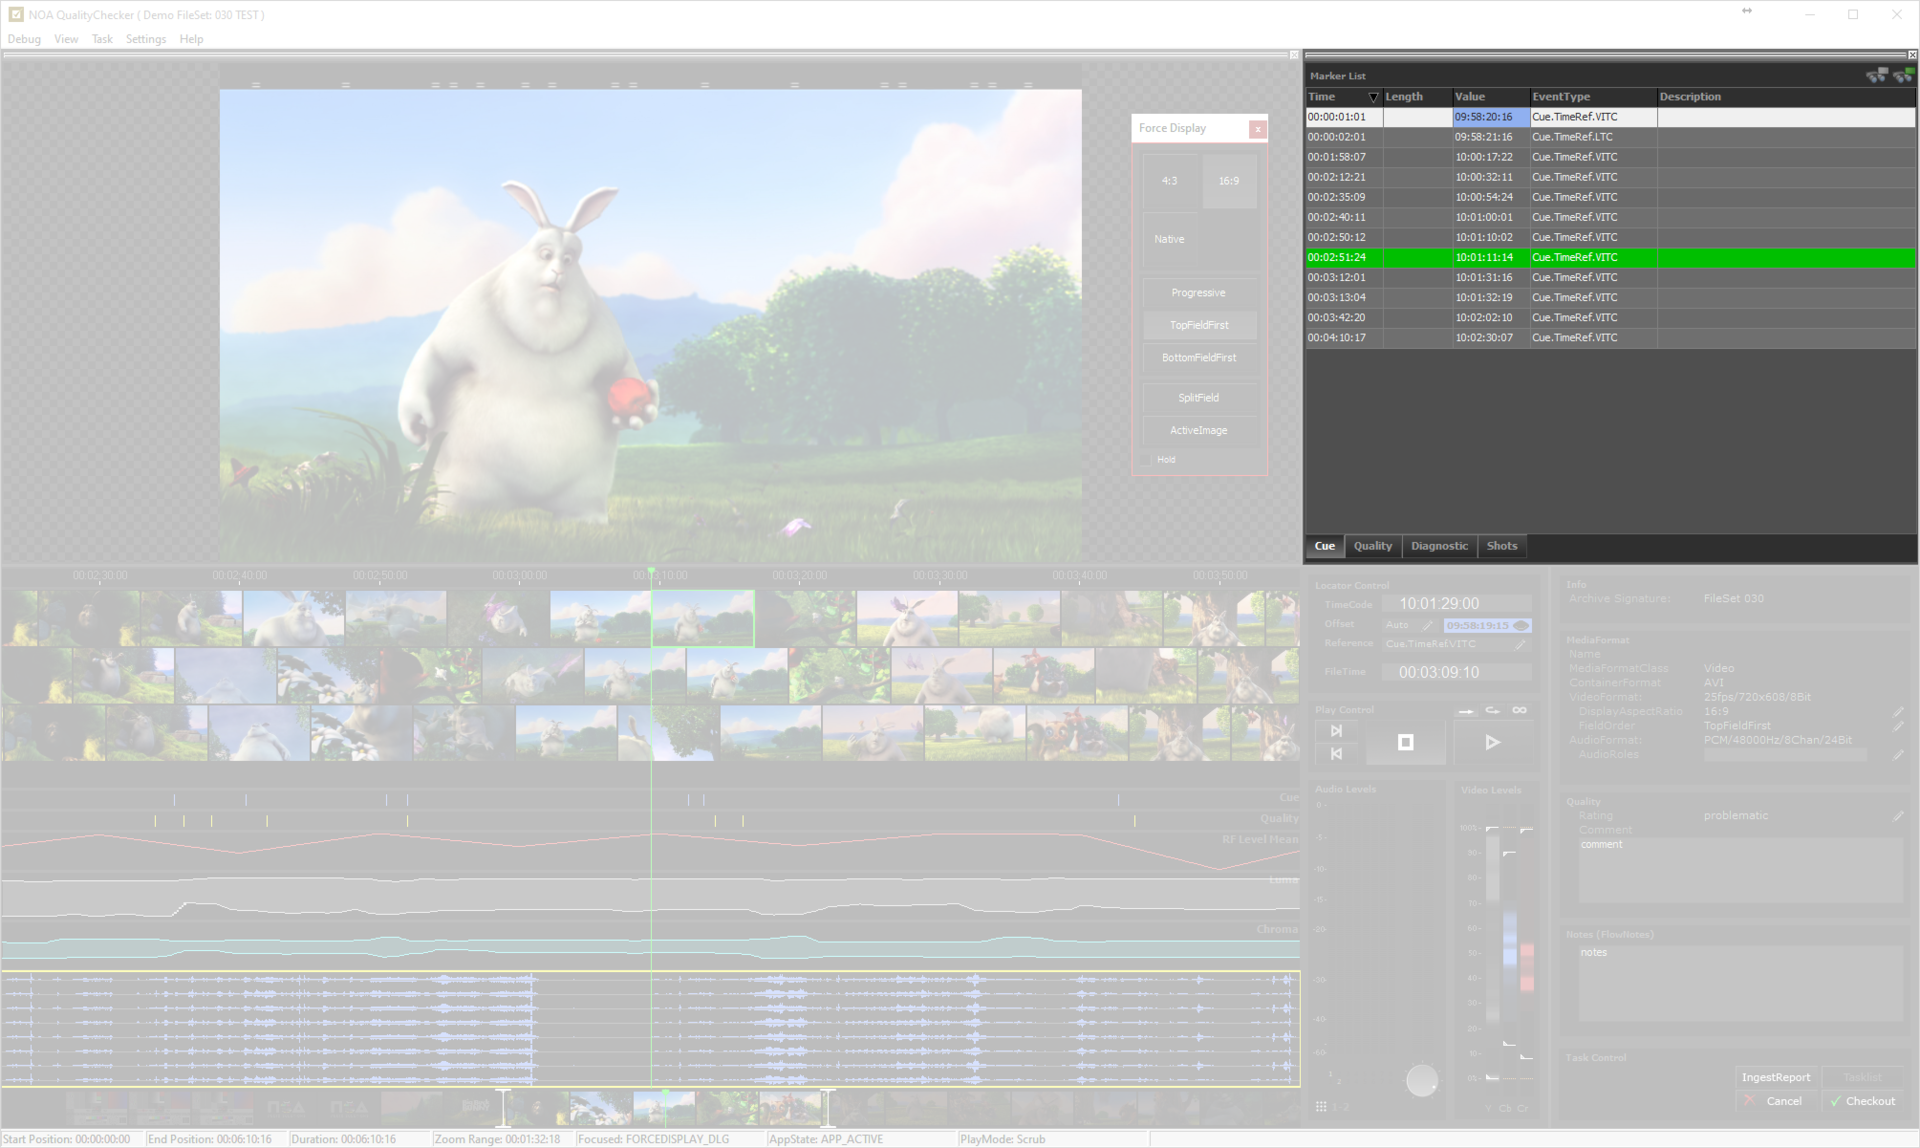The height and width of the screenshot is (1148, 1920).
Task: Click the audio waveform track
Action: [650, 1029]
